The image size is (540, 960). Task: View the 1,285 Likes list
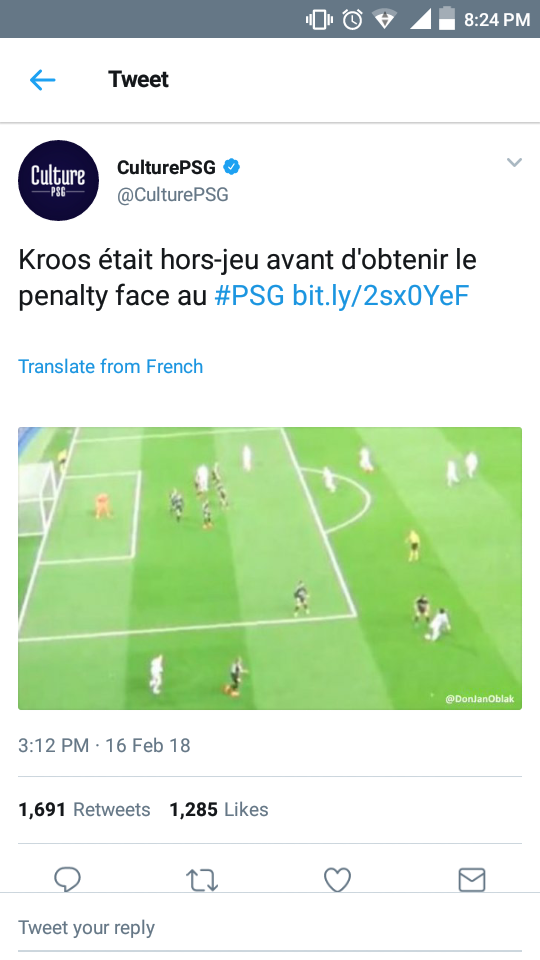219,809
